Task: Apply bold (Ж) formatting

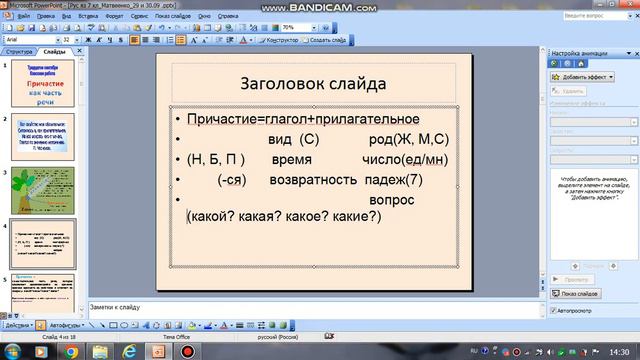Action: point(88,40)
